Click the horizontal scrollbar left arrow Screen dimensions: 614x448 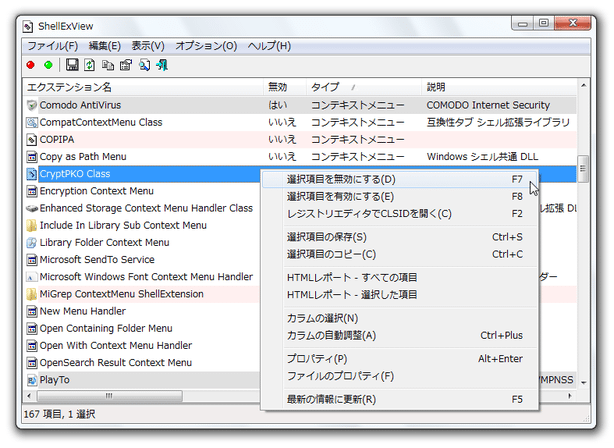[x=29, y=396]
